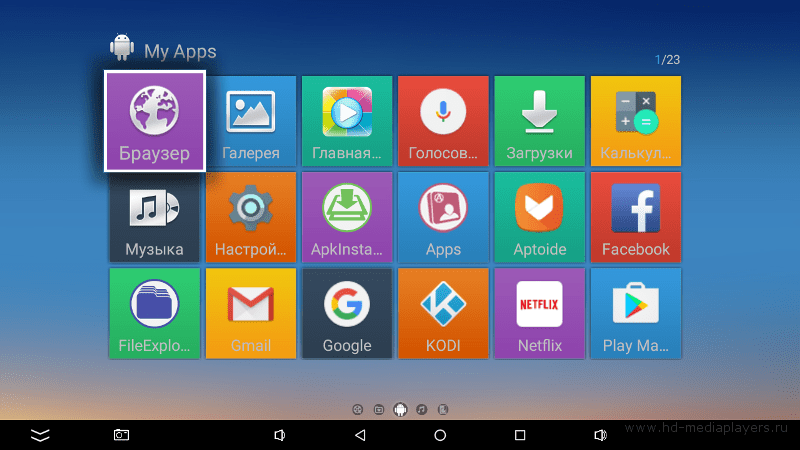The width and height of the screenshot is (800, 450).
Task: Take a screenshot using the camera icon
Action: (x=121, y=435)
